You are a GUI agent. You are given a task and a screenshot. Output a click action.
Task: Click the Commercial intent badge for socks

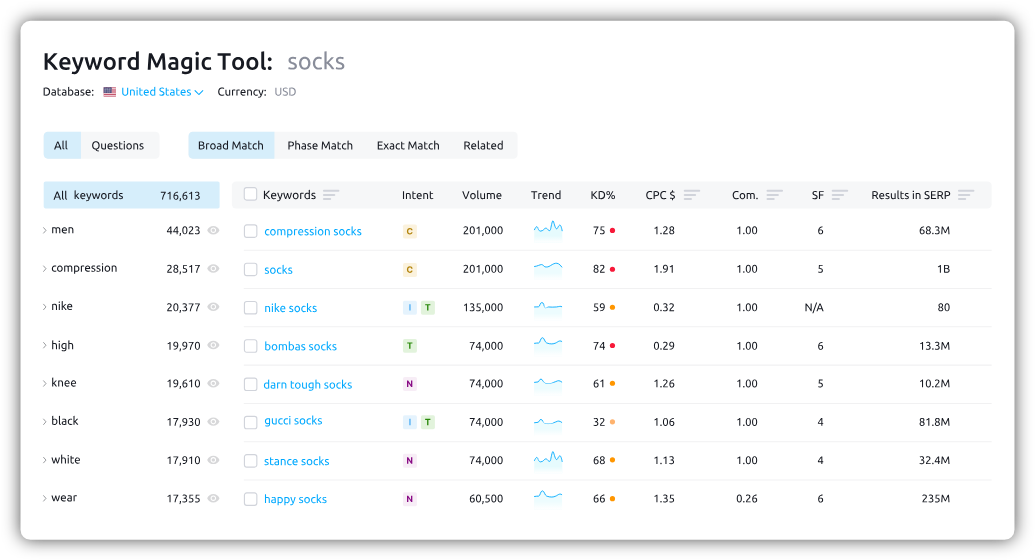tap(409, 270)
